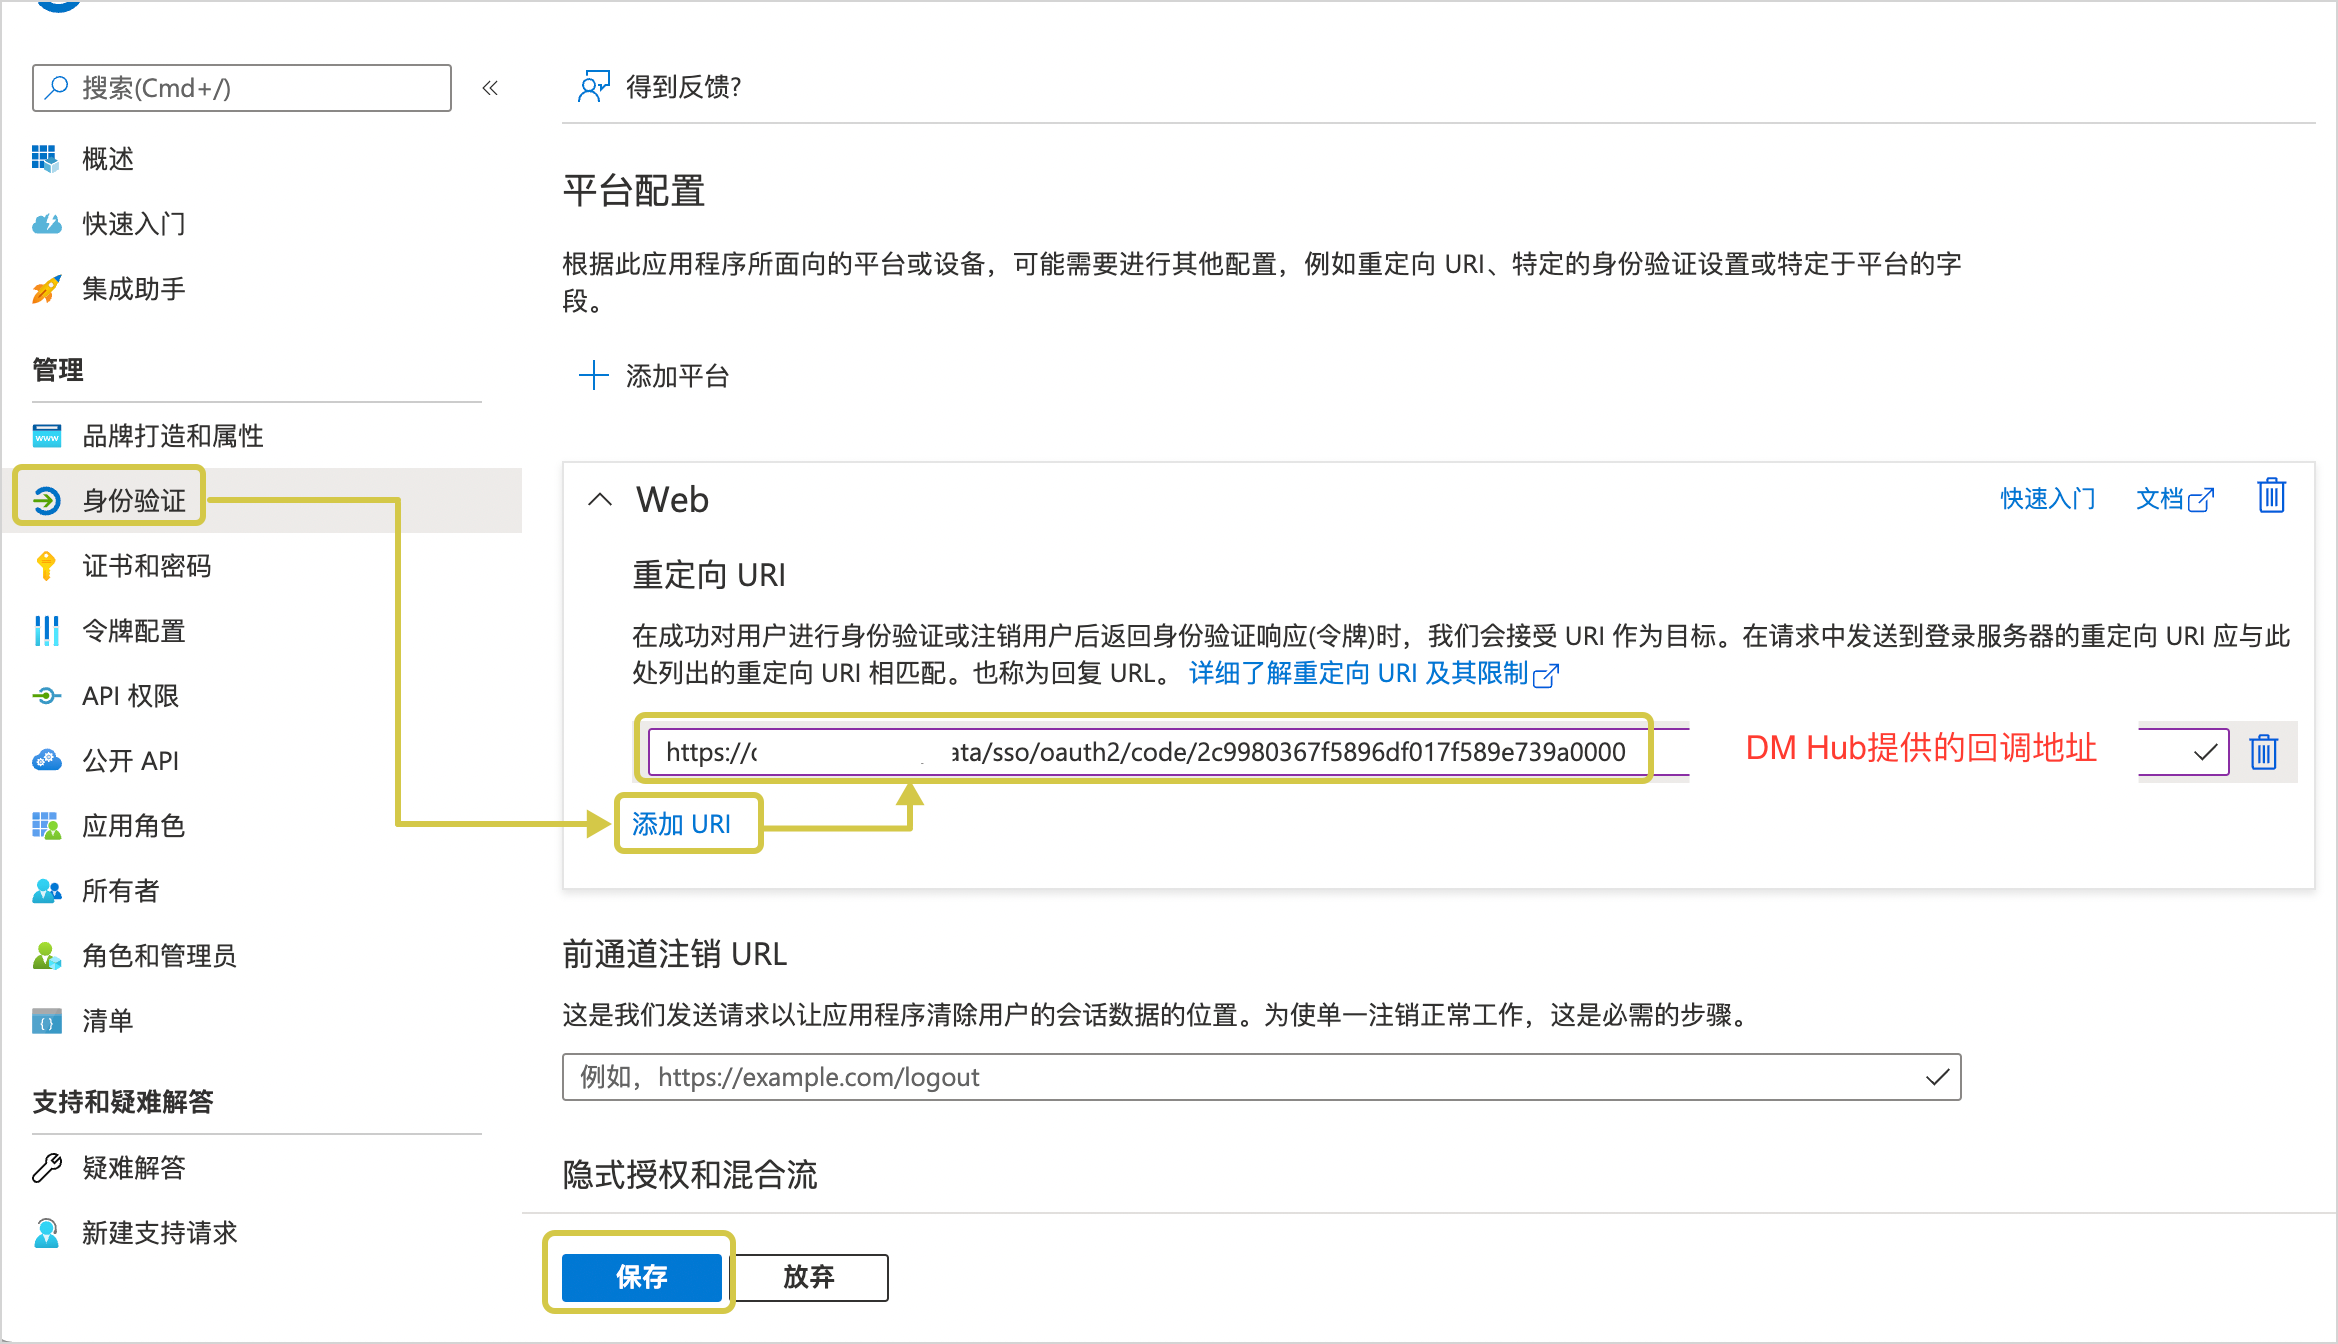The image size is (2338, 1344).
Task: Open the 快速入门 link in Web section
Action: [x=2047, y=499]
